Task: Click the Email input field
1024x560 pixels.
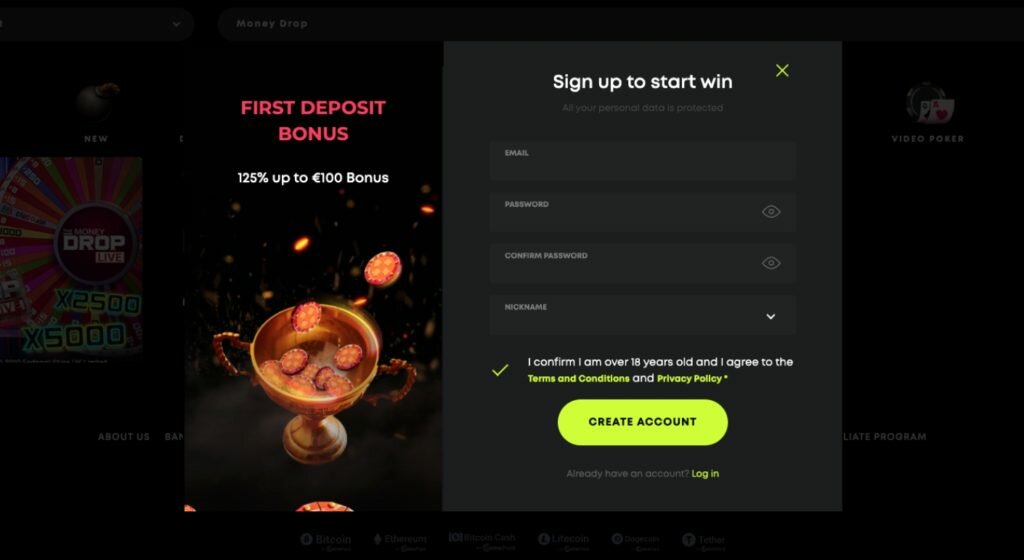Action: (x=642, y=160)
